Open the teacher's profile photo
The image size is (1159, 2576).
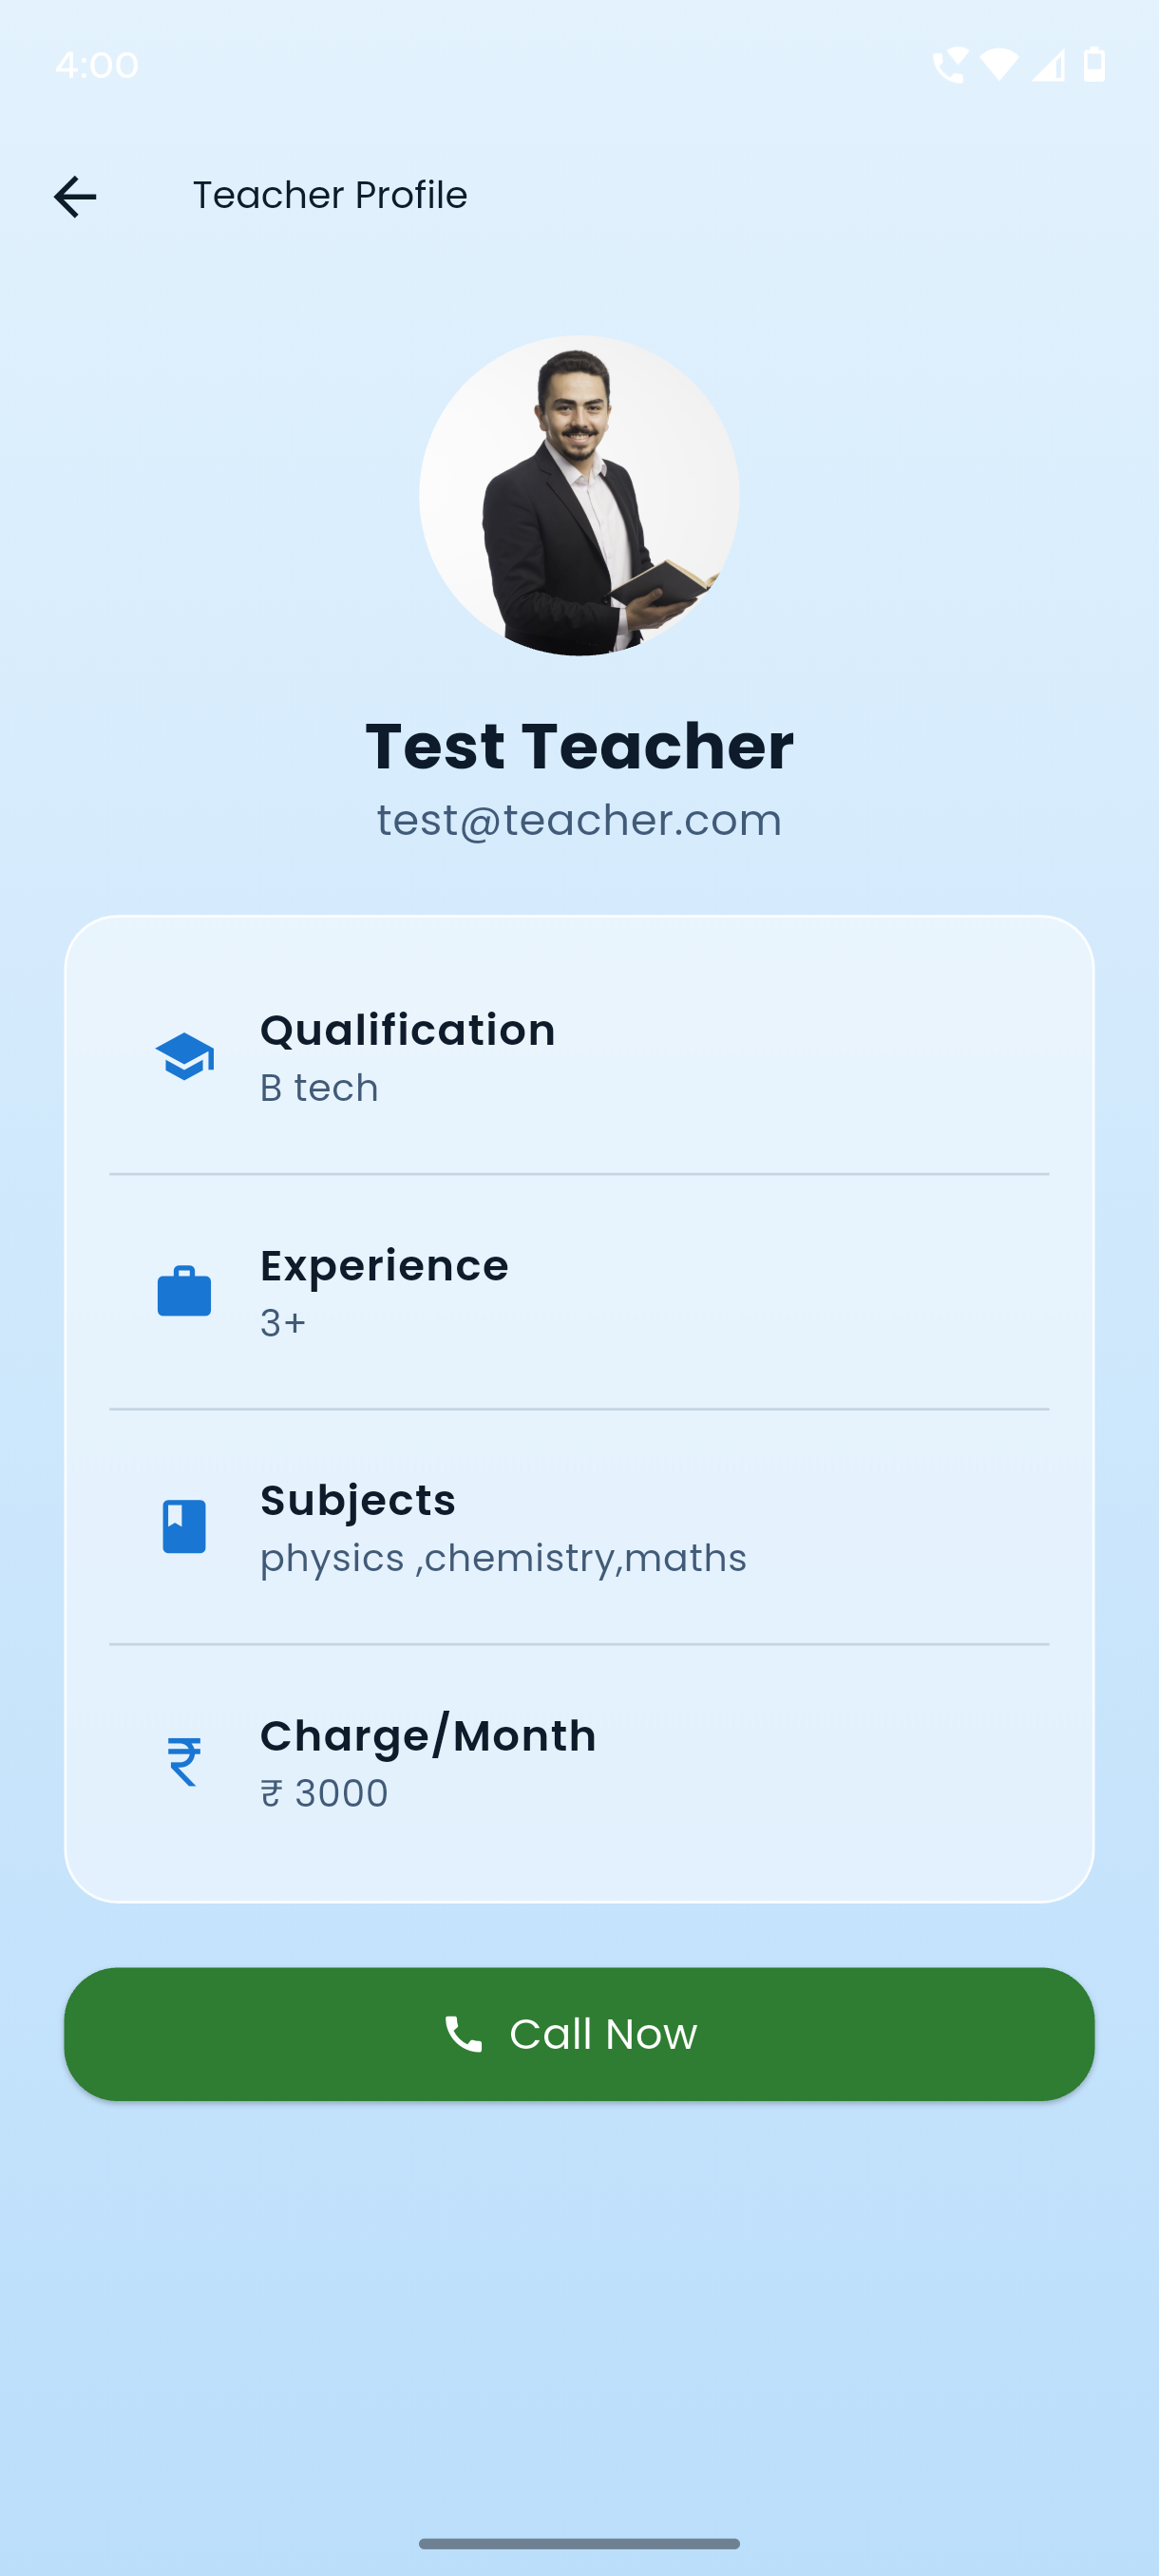[x=579, y=496]
